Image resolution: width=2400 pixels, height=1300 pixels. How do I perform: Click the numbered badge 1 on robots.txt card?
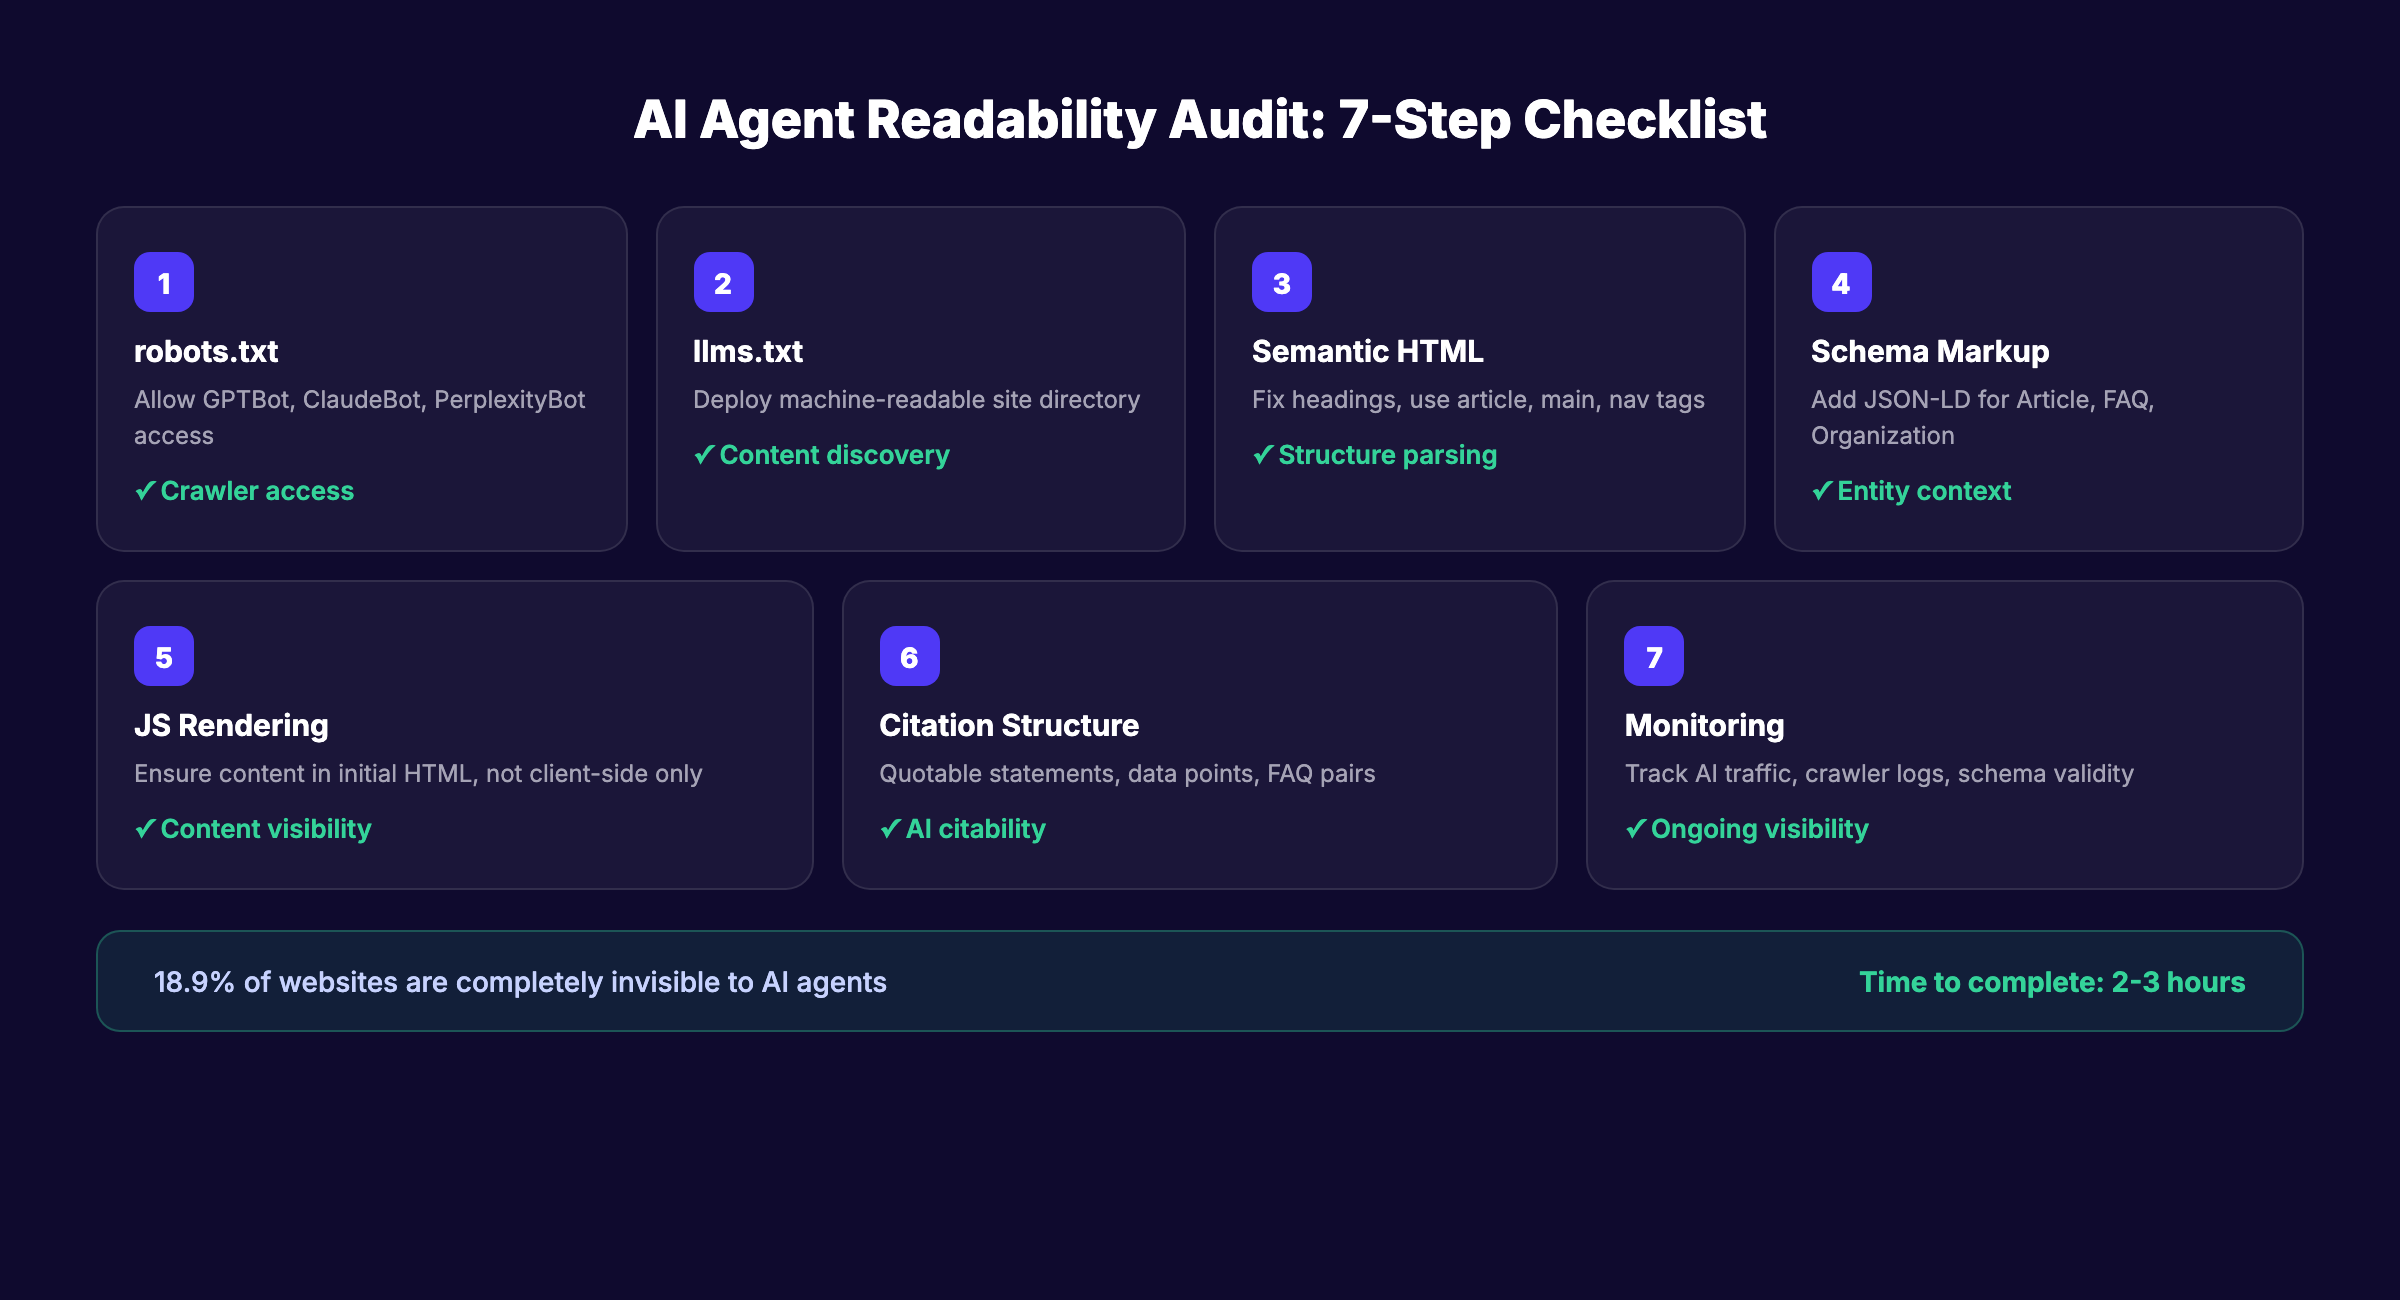click(163, 282)
